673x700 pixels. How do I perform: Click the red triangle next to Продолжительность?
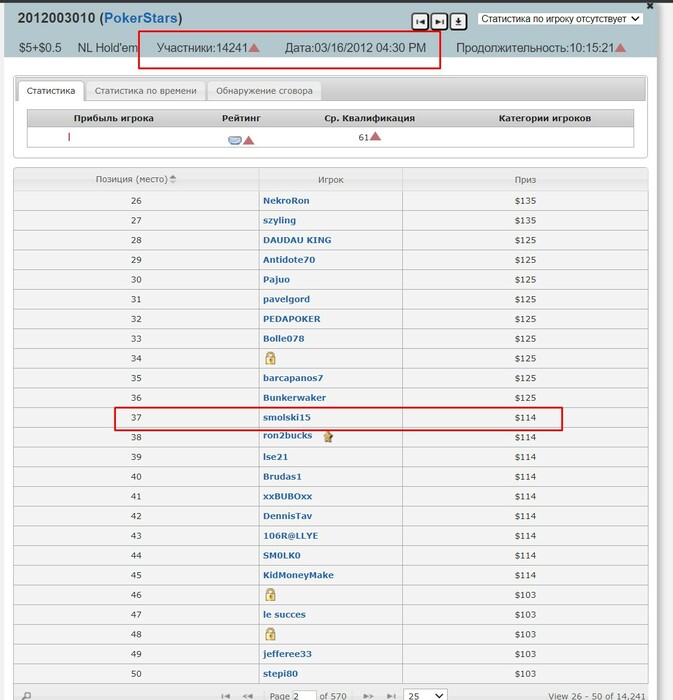[620, 47]
